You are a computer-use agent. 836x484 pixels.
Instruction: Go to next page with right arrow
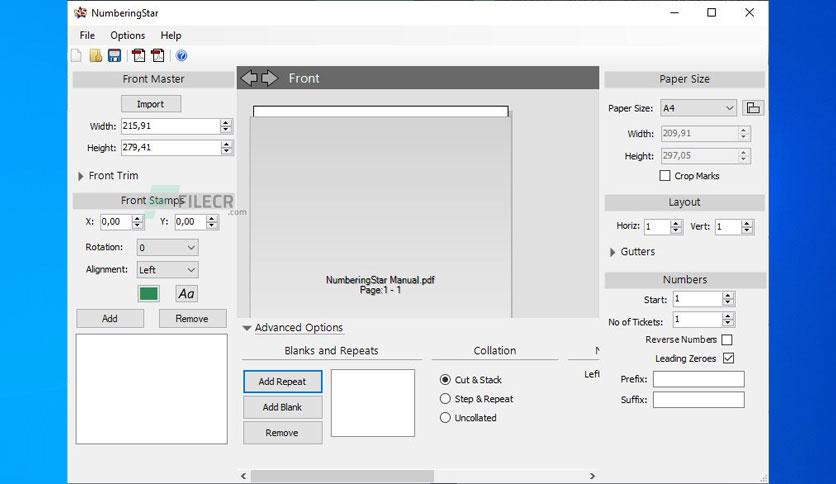269,78
